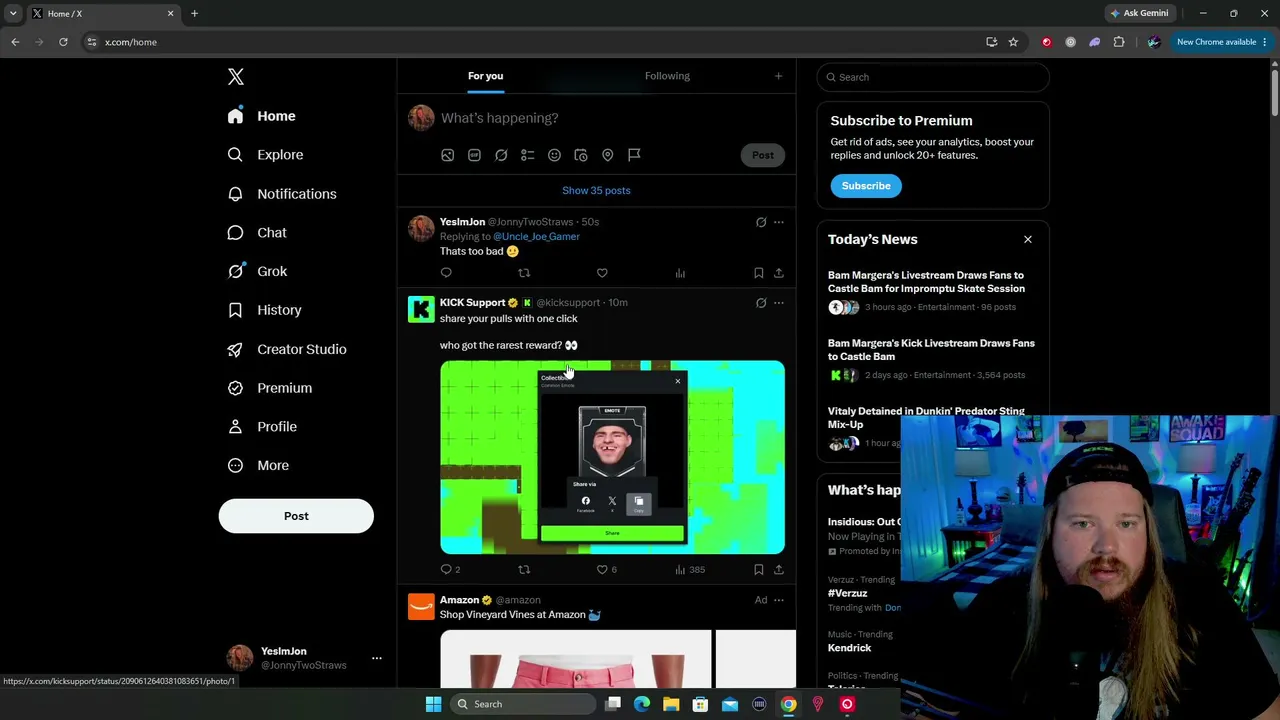
Task: Open the Chrome Extensions puzzle icon
Action: (x=1119, y=42)
